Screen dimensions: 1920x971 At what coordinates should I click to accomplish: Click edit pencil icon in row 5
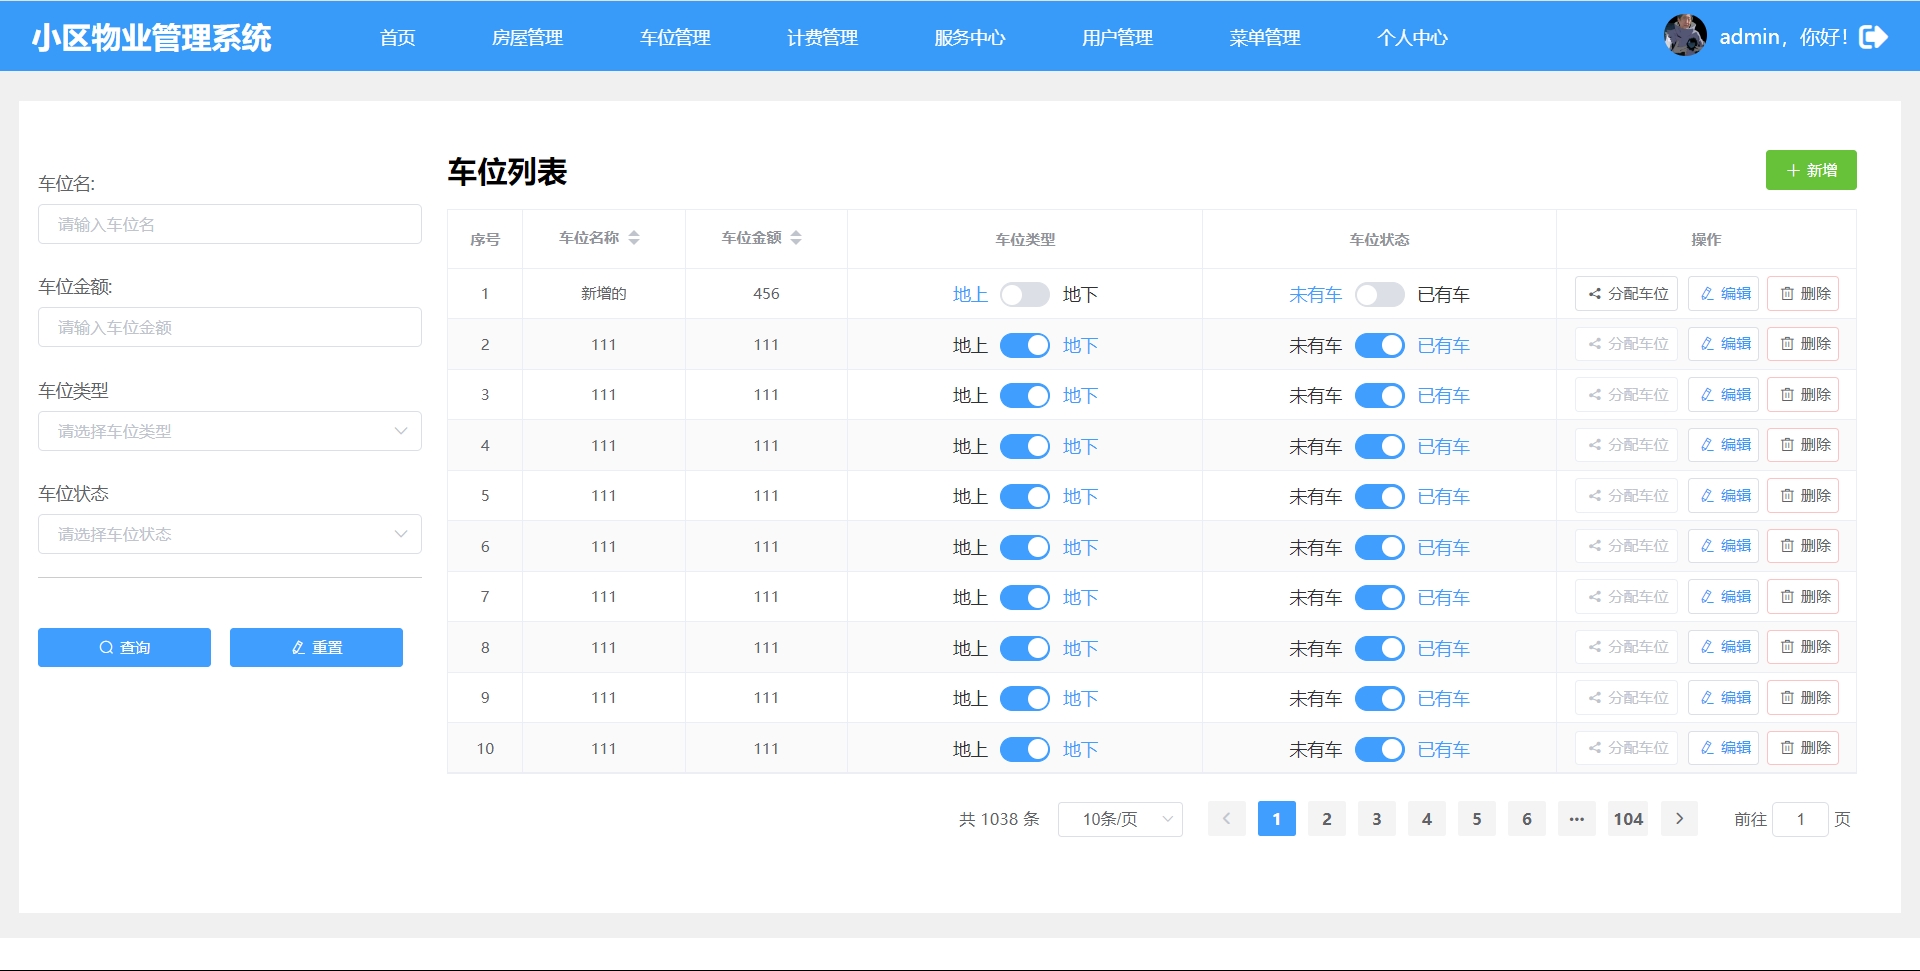1707,496
